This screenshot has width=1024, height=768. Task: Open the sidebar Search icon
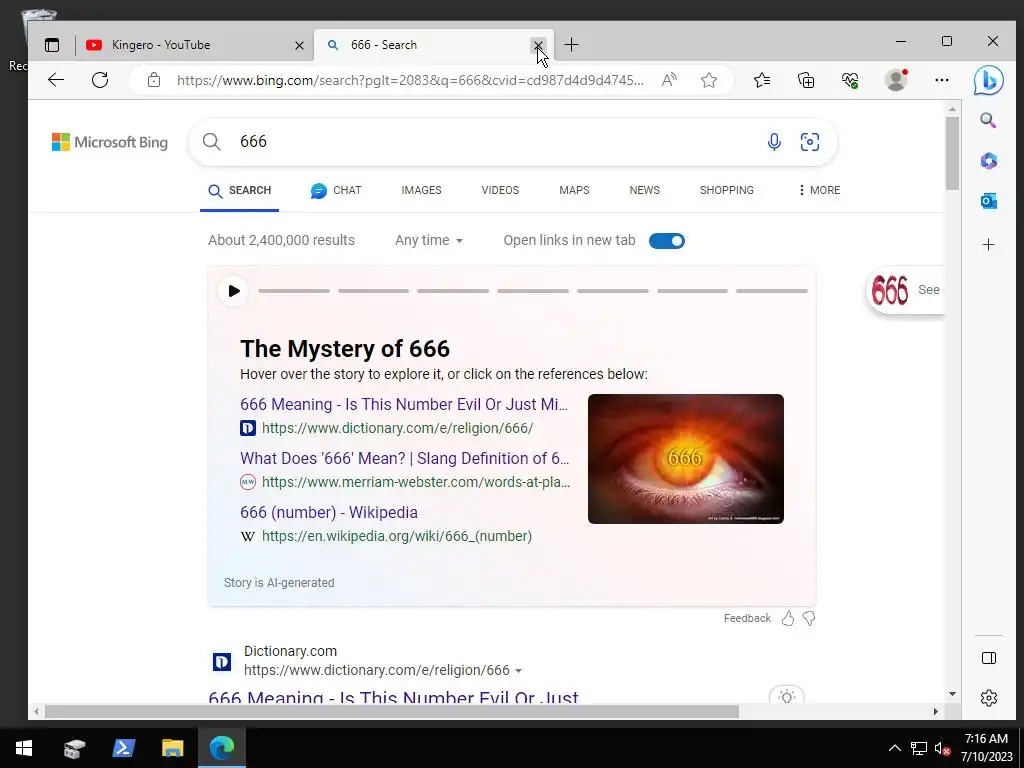tap(988, 120)
